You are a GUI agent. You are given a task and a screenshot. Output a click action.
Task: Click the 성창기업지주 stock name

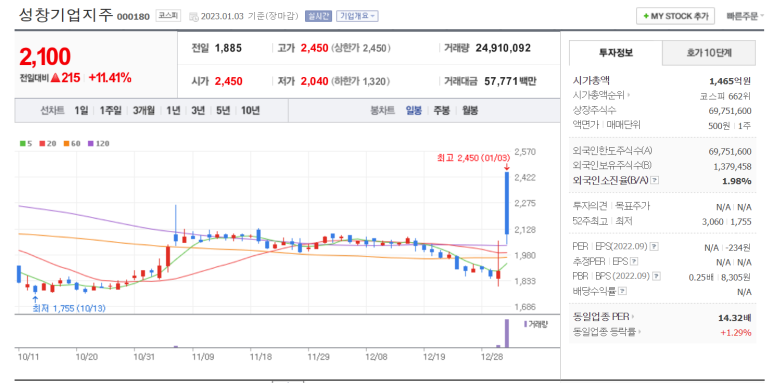pyautogui.click(x=65, y=15)
